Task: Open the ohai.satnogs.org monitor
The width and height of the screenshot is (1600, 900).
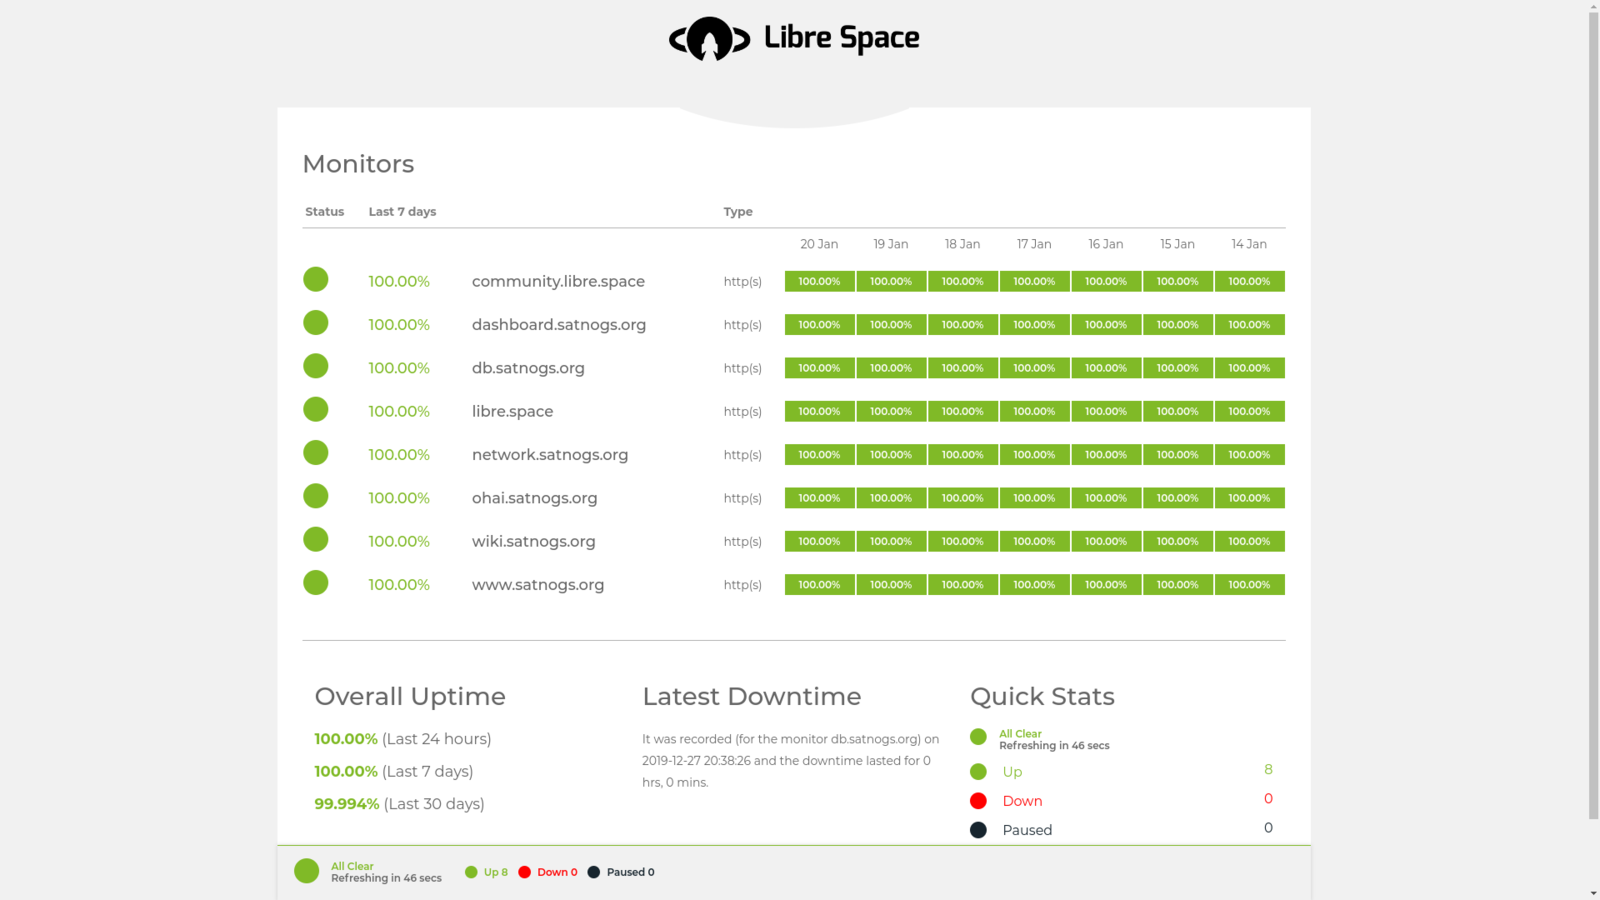Action: point(534,498)
